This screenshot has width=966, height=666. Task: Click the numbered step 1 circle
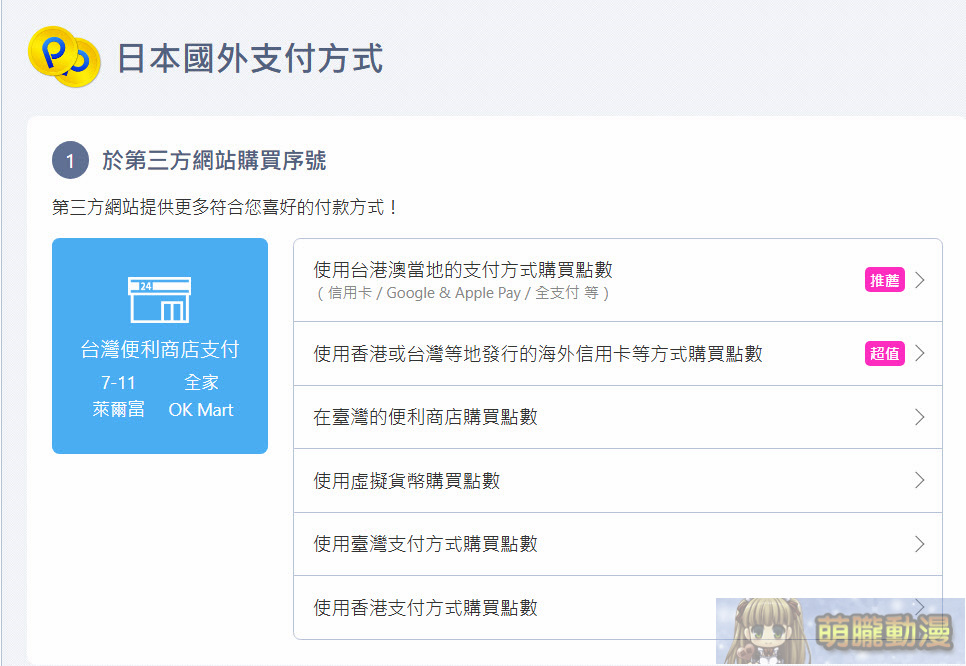click(70, 160)
